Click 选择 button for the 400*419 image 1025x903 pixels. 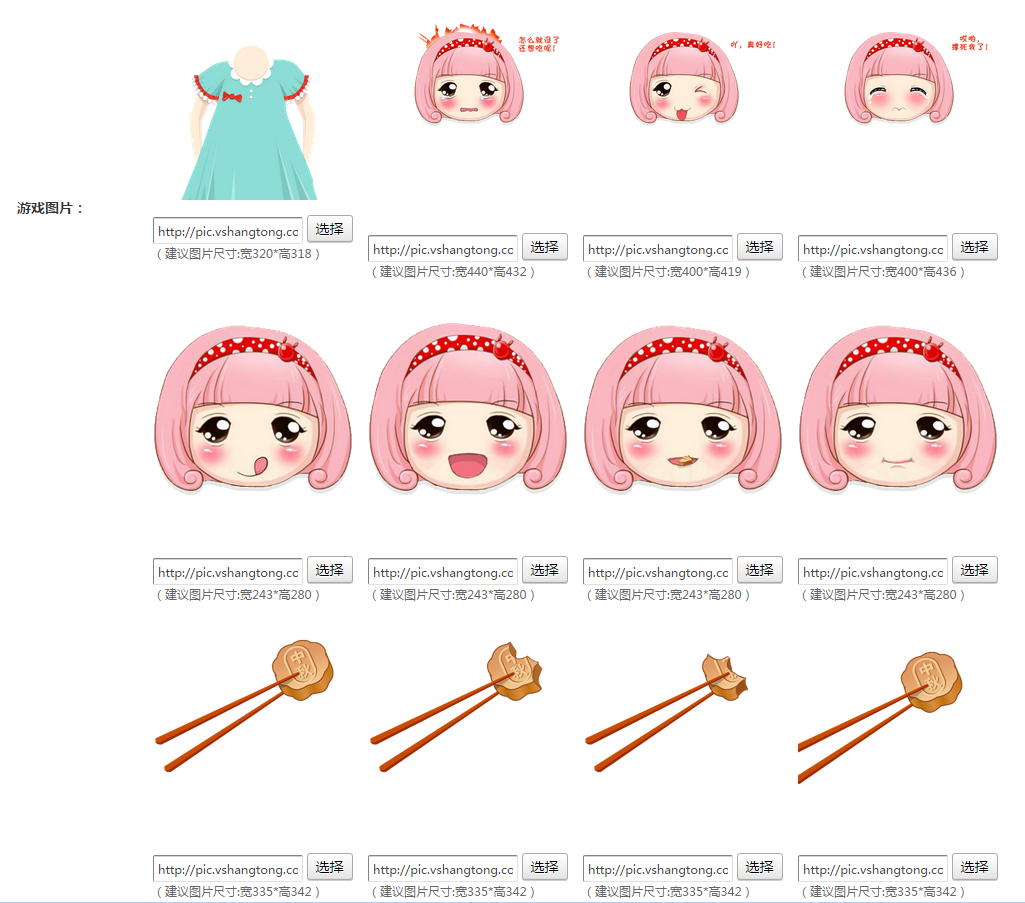(760, 247)
